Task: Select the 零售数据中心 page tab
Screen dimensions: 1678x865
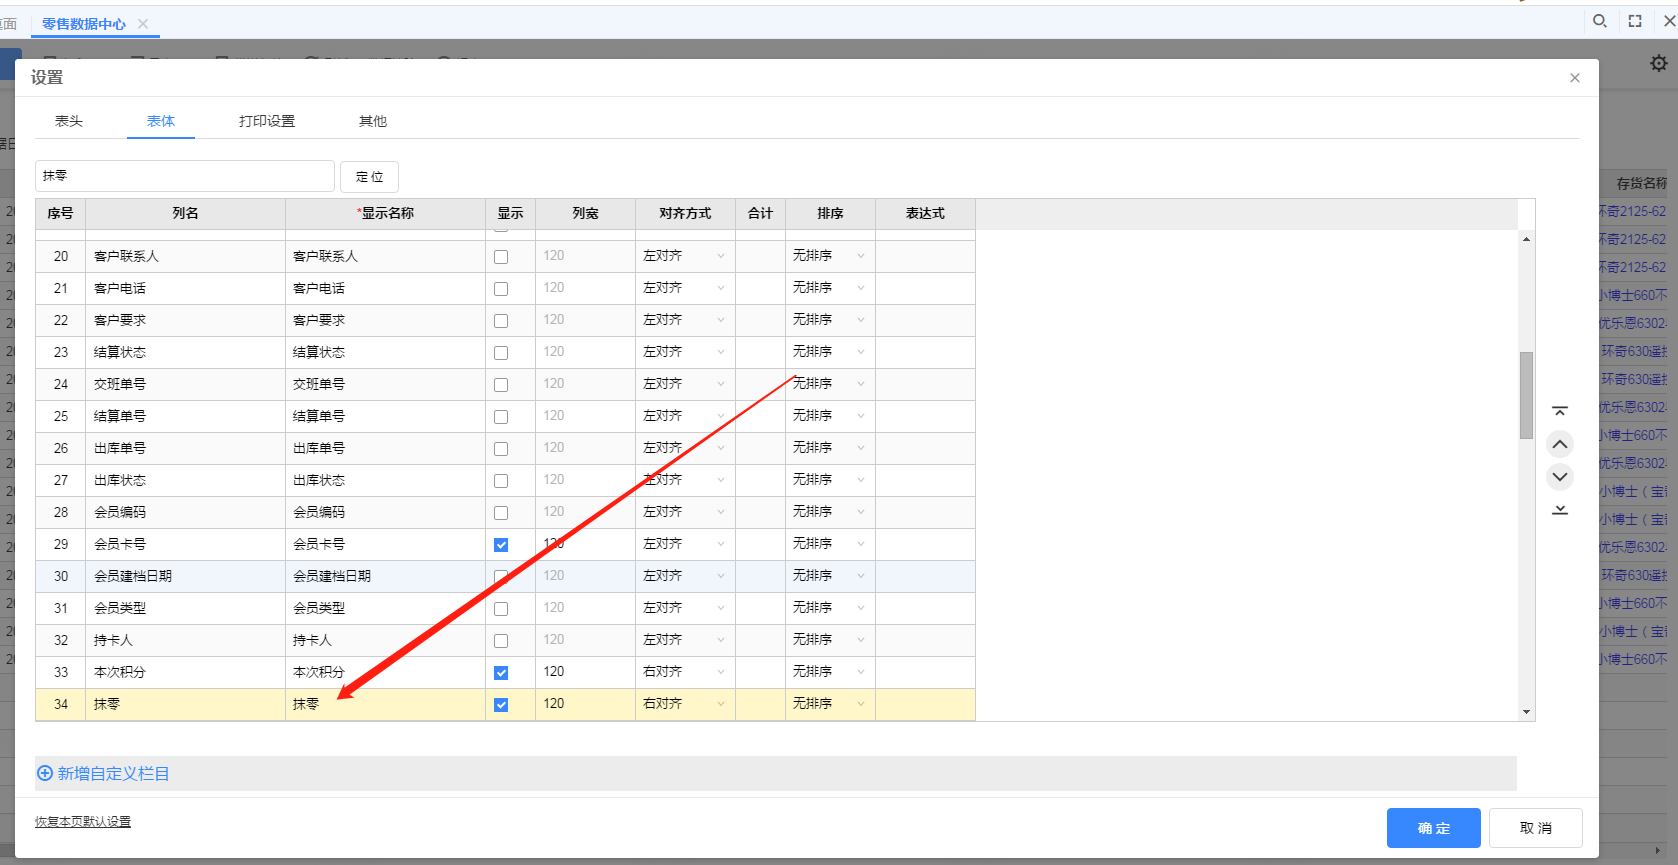Action: tap(84, 24)
